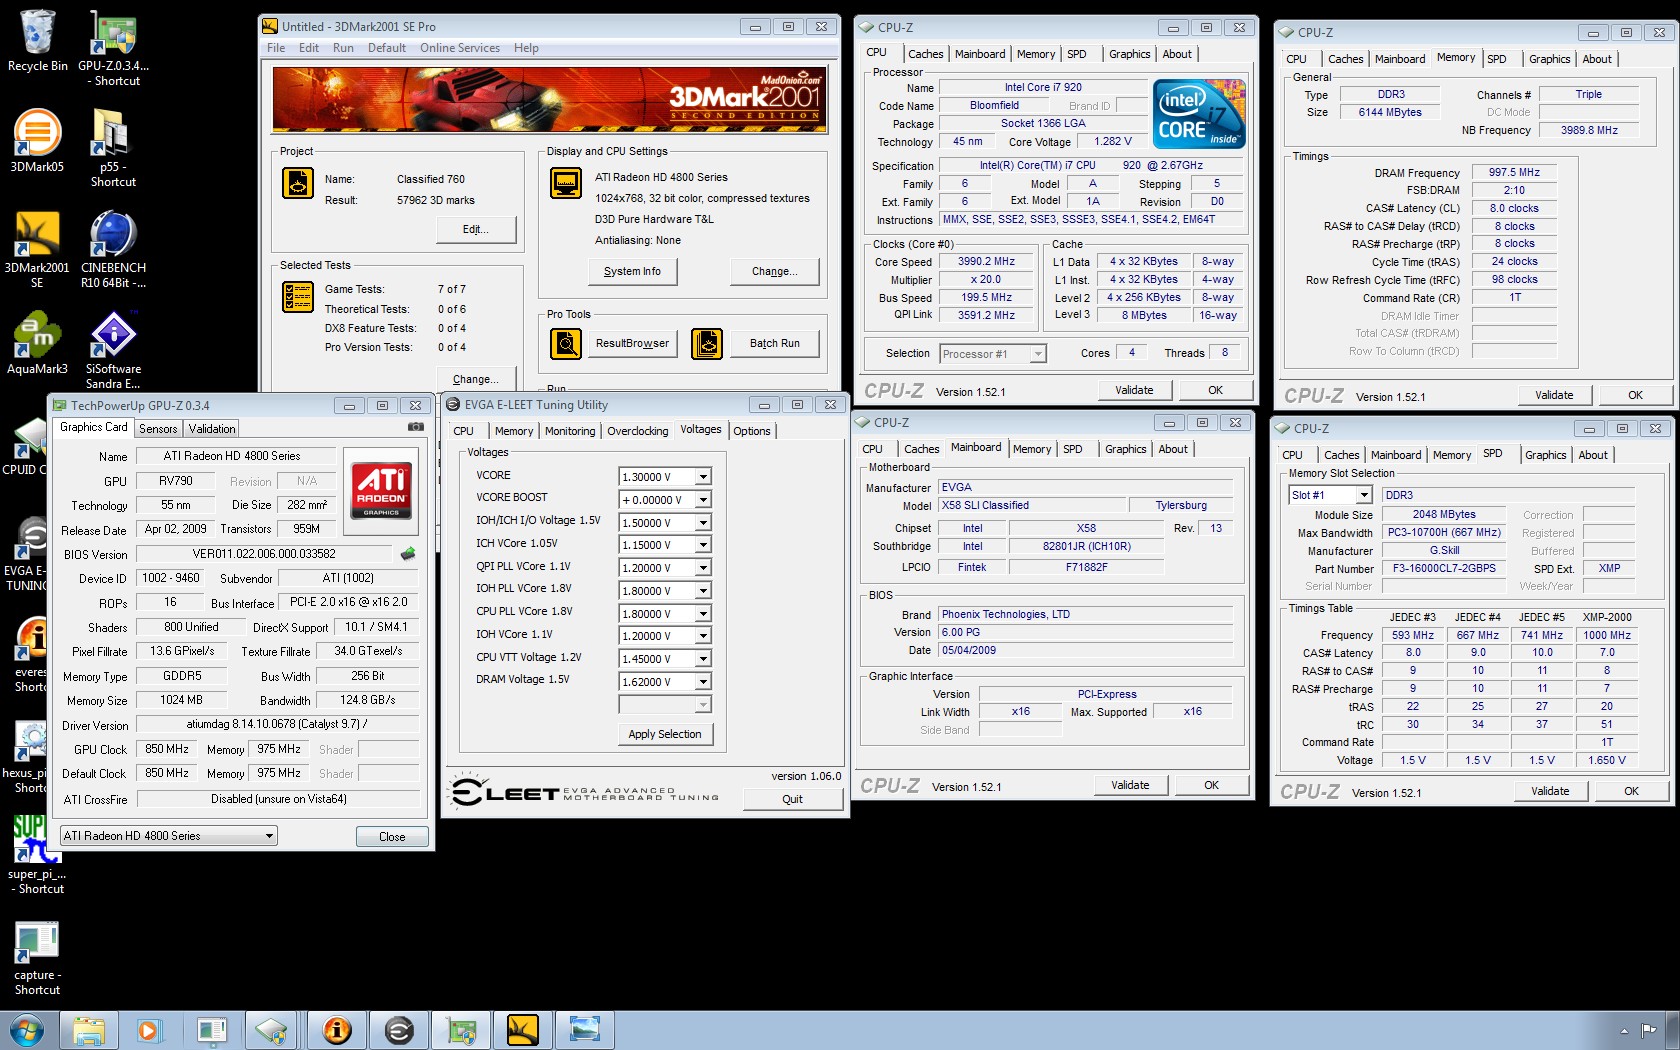Click the Windows Start orb
The width and height of the screenshot is (1680, 1050).
(26, 1030)
